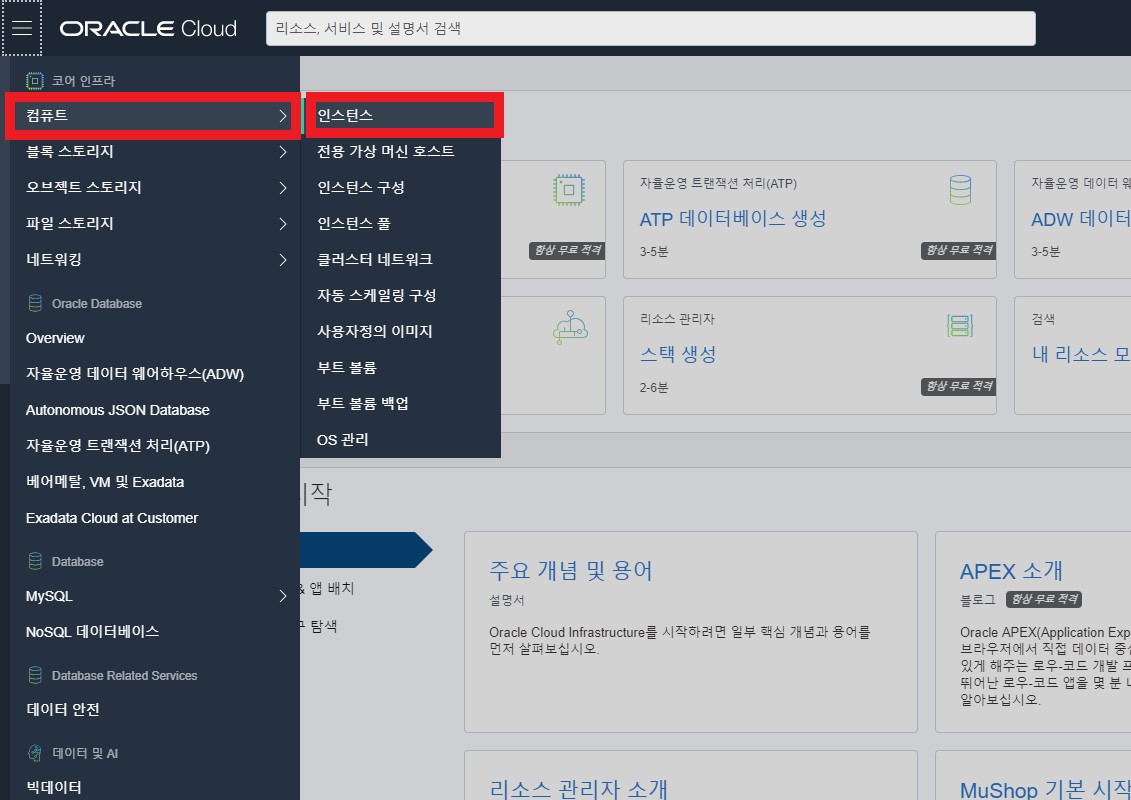Open the 오브젝트 스토리지 menu item
The height and width of the screenshot is (800, 1131).
click(x=153, y=188)
